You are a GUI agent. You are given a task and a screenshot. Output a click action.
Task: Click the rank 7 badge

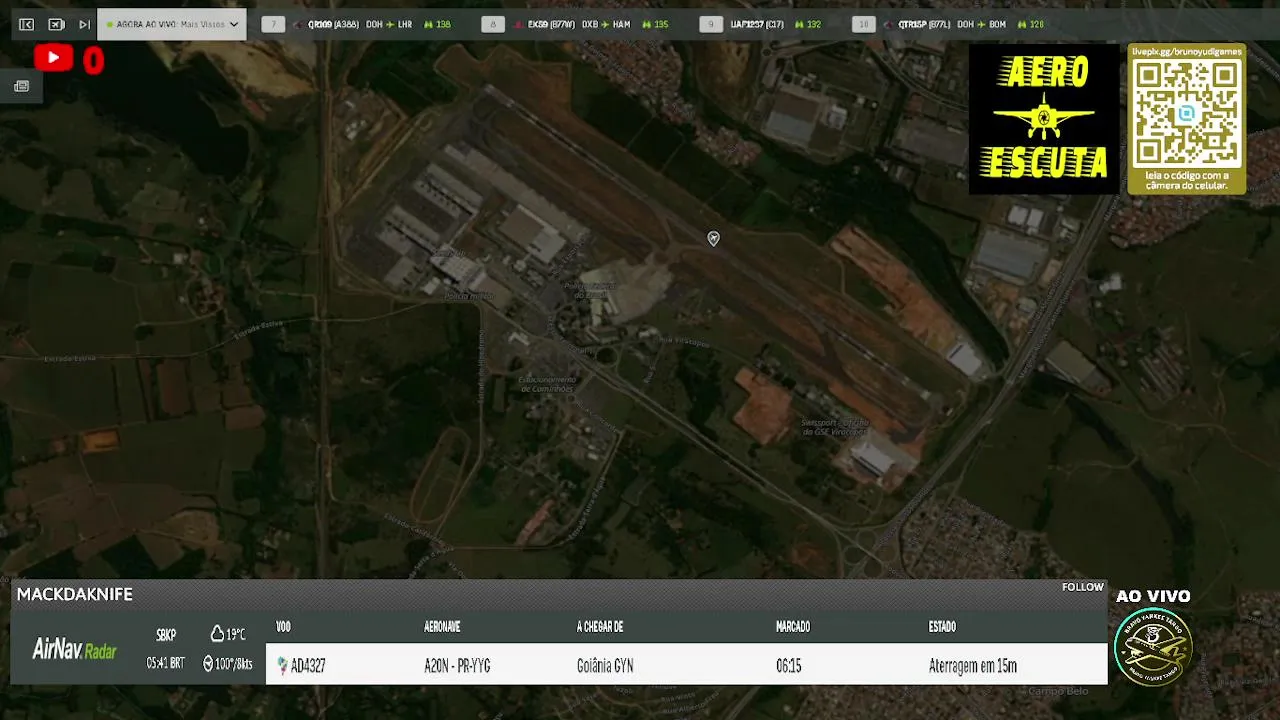click(x=273, y=24)
